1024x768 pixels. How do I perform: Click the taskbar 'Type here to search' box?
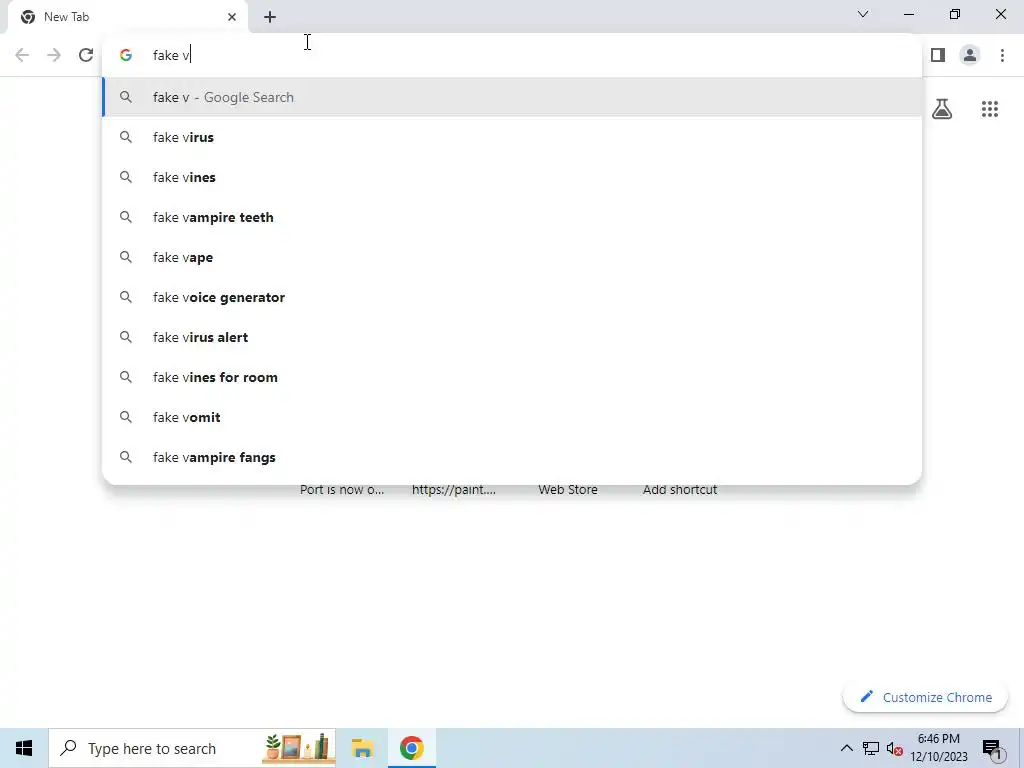pyautogui.click(x=193, y=748)
